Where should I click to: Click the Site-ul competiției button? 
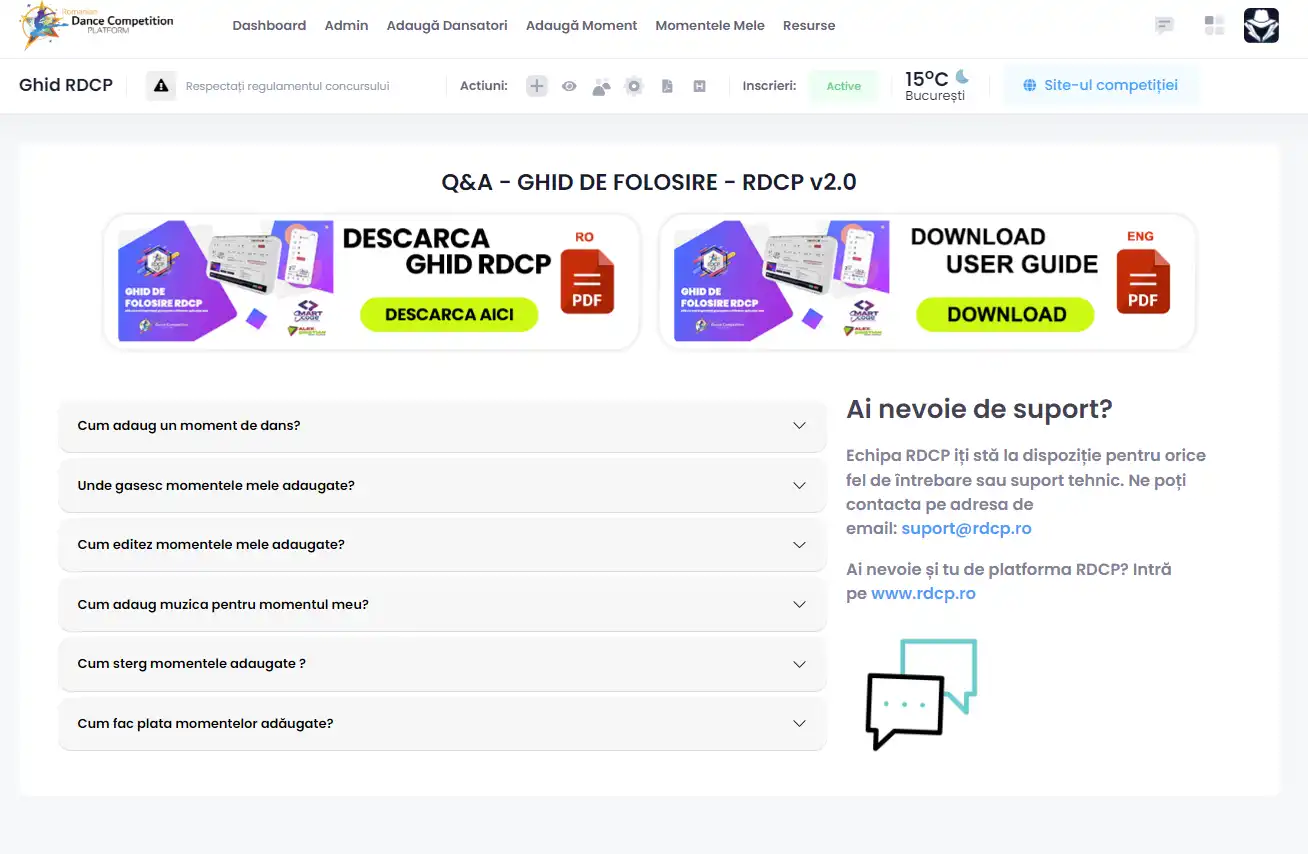click(1100, 86)
